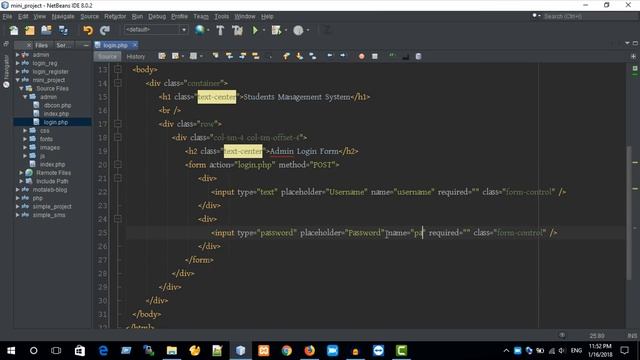Click the Profile Project circle icon
Viewport: 640px width, 360px height.
coord(298,30)
